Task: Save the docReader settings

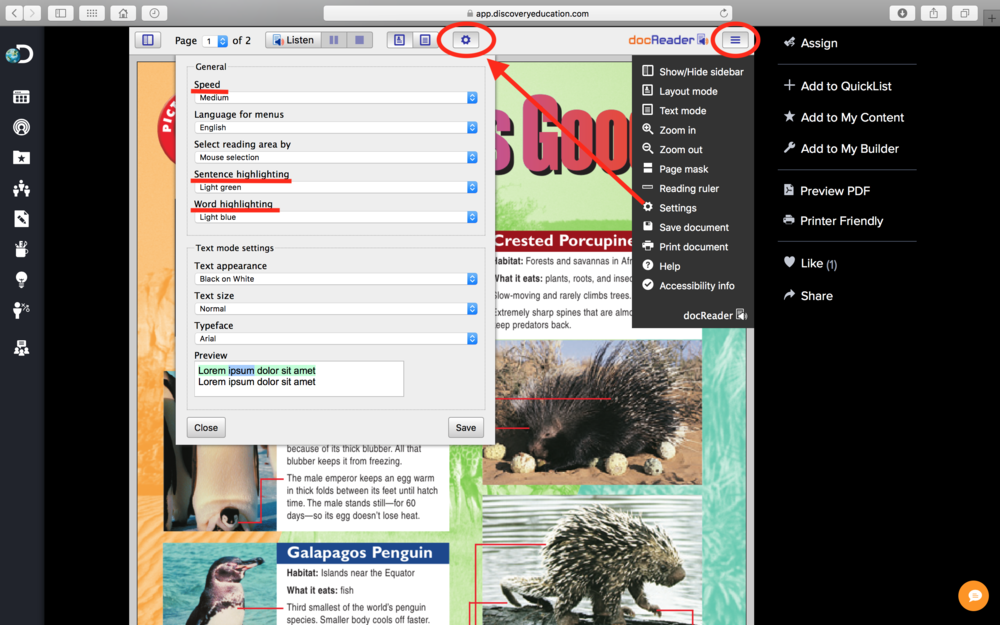Action: (x=466, y=427)
